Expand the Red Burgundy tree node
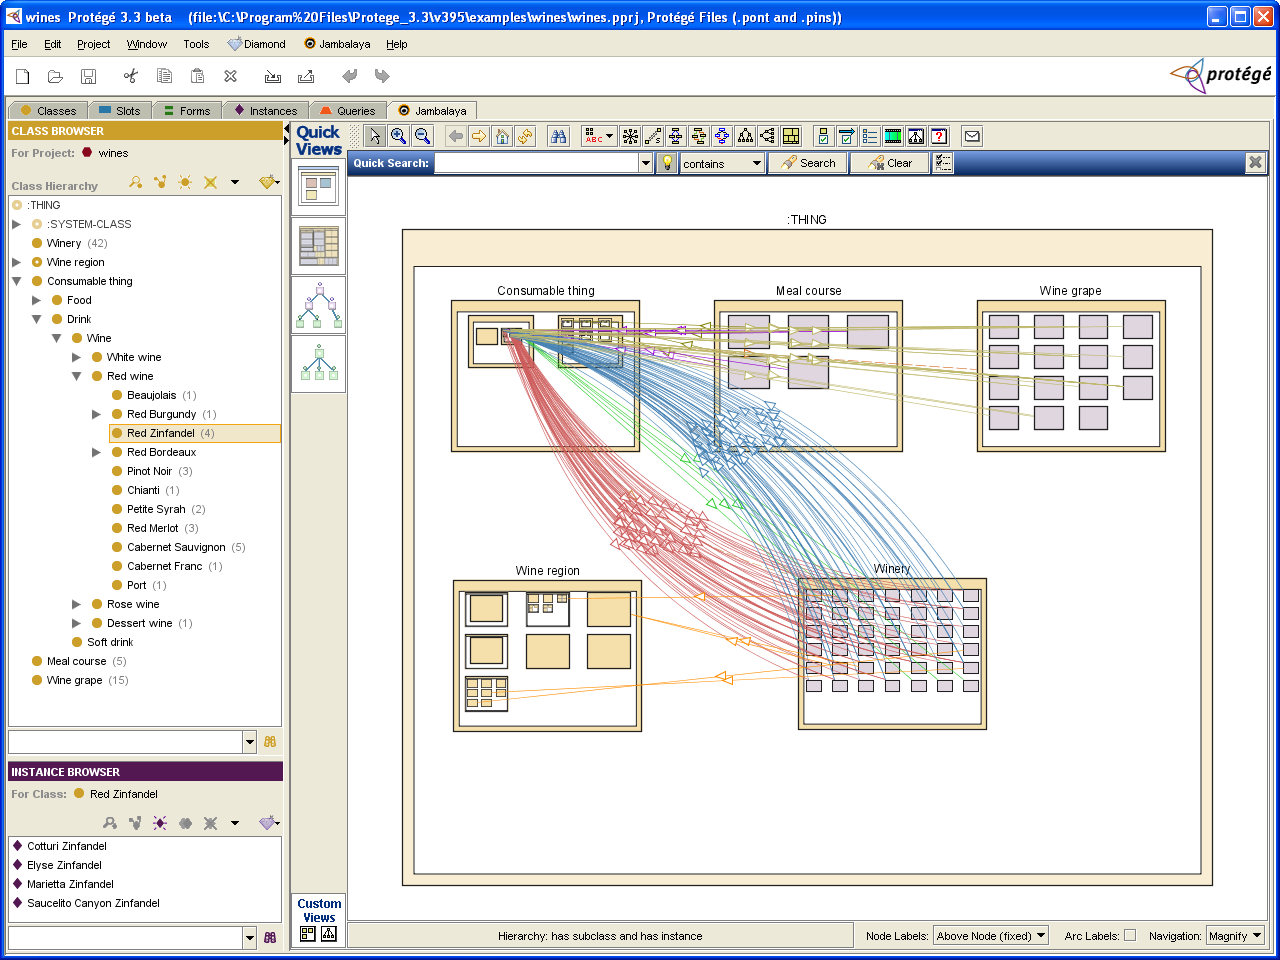The image size is (1280, 960). [97, 414]
